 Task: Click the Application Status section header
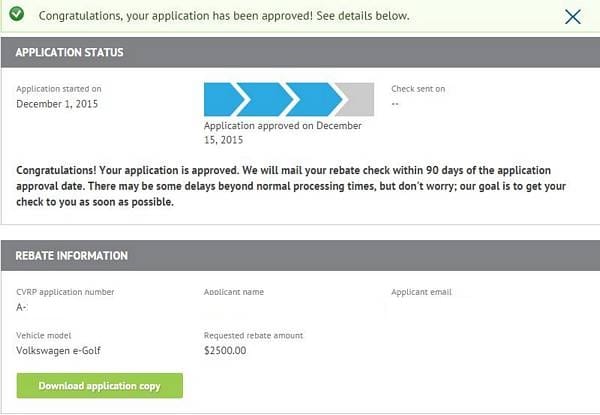[70, 52]
